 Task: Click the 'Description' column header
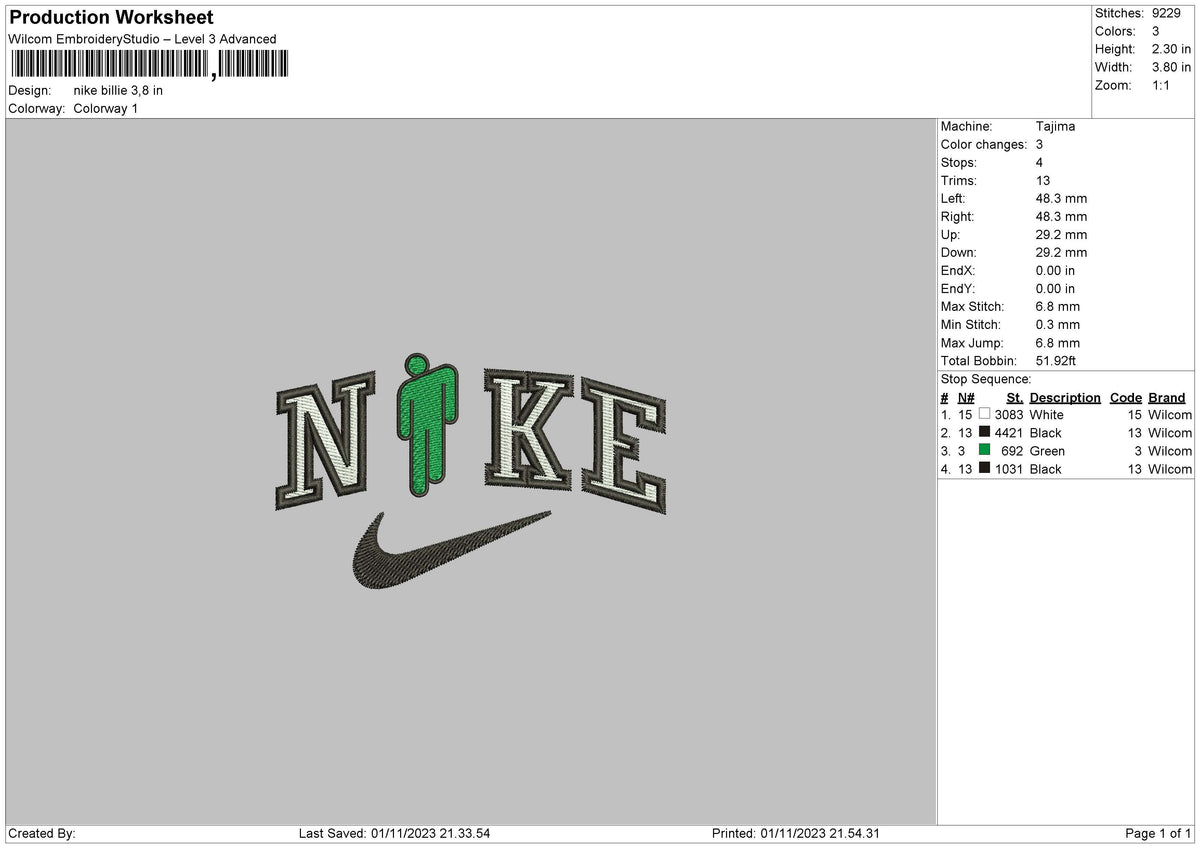(1065, 397)
